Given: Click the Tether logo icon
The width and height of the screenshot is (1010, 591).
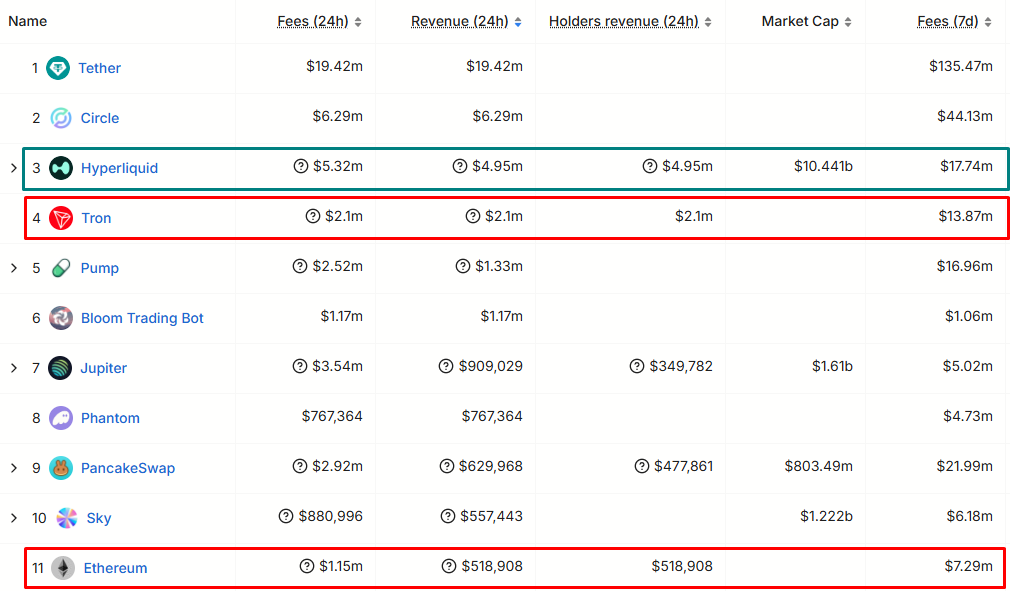Looking at the screenshot, I should click(58, 68).
